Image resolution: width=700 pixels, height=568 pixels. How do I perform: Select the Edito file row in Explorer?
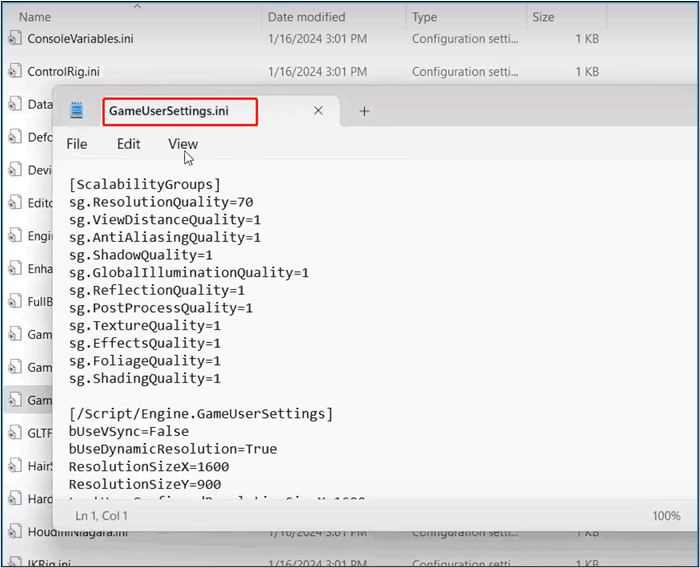click(29, 203)
